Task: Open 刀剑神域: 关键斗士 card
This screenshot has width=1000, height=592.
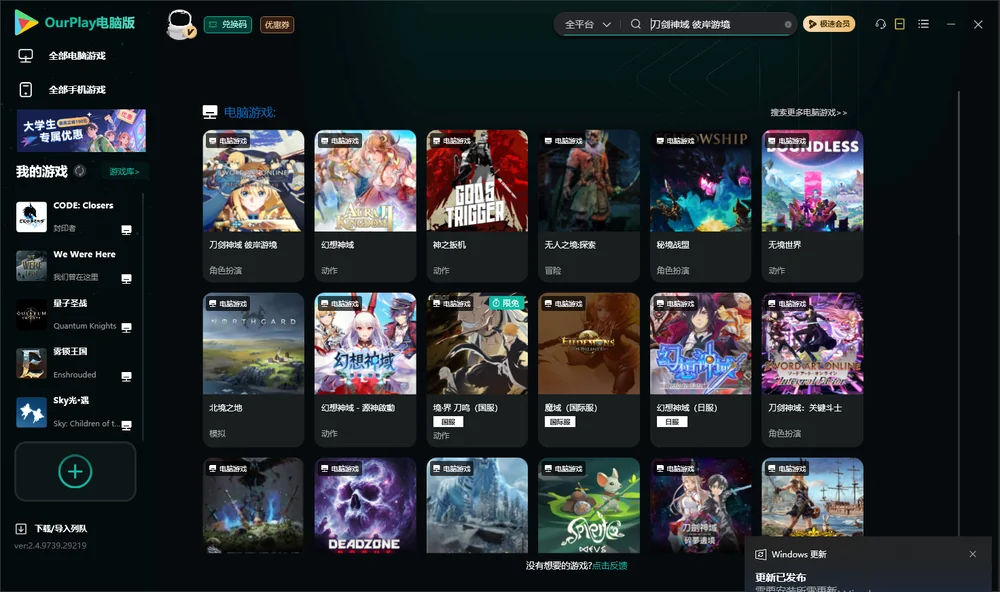Action: [812, 369]
